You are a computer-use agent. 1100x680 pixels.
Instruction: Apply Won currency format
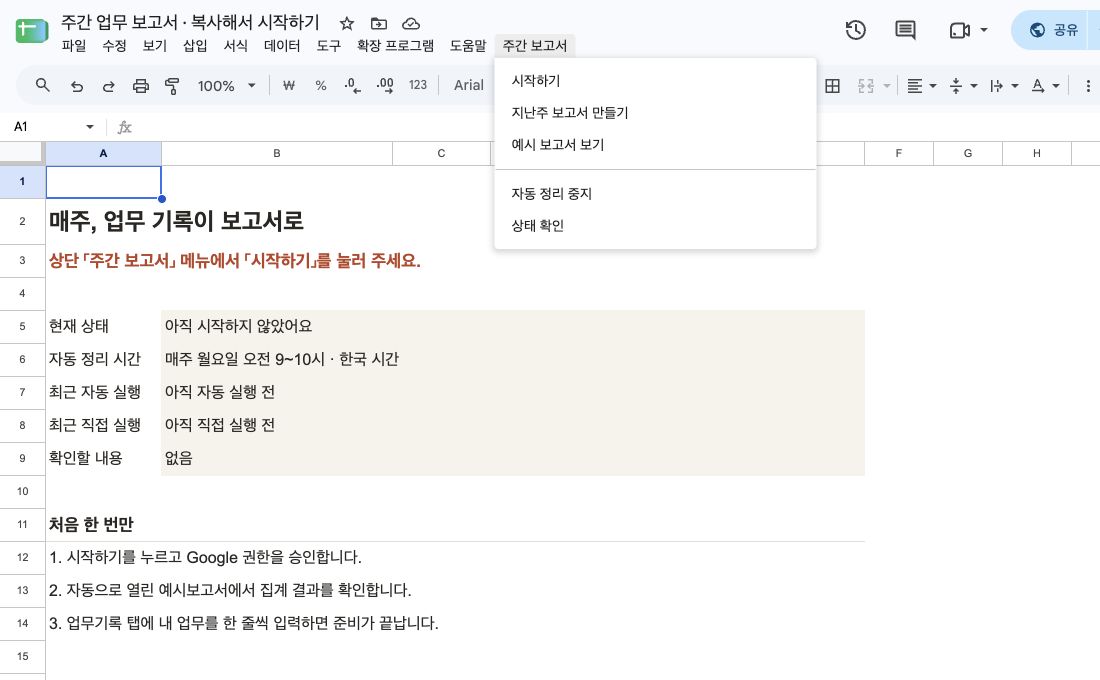click(x=288, y=86)
